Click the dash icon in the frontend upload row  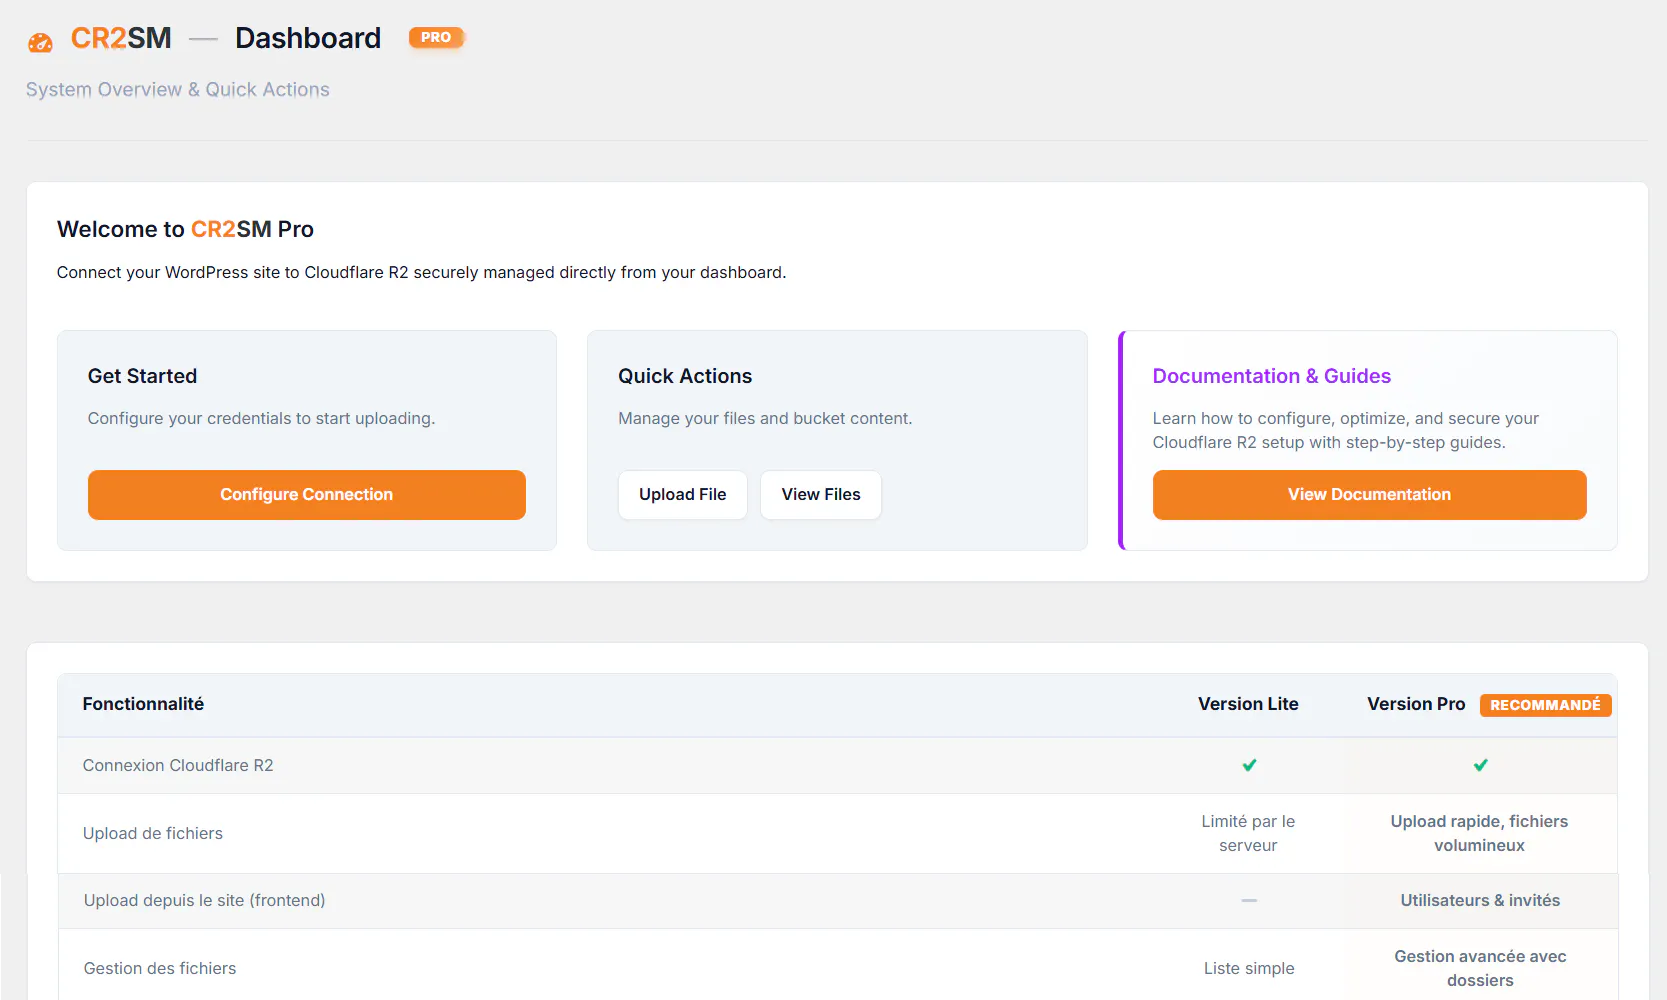tap(1249, 900)
